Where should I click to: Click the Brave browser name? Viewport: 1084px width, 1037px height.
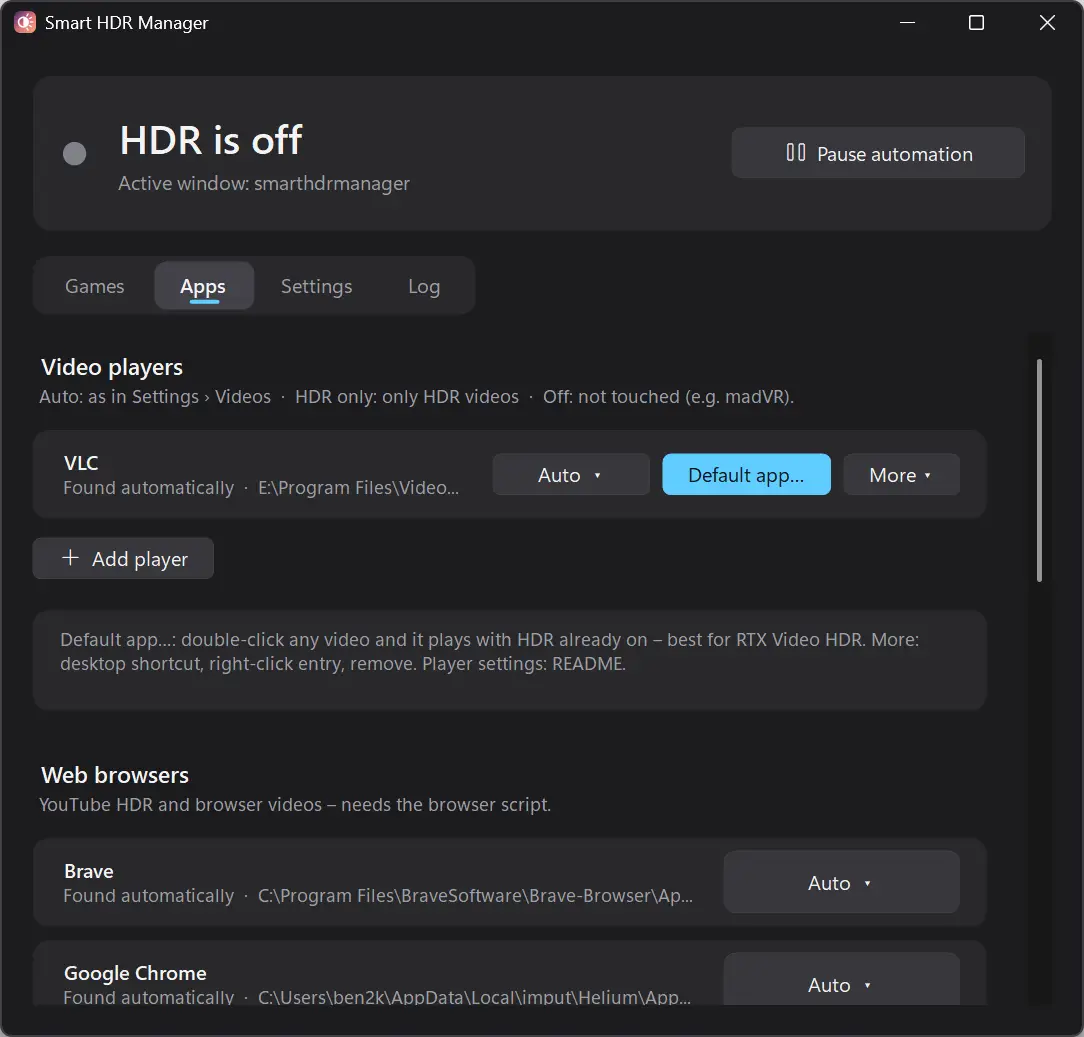coord(88,871)
